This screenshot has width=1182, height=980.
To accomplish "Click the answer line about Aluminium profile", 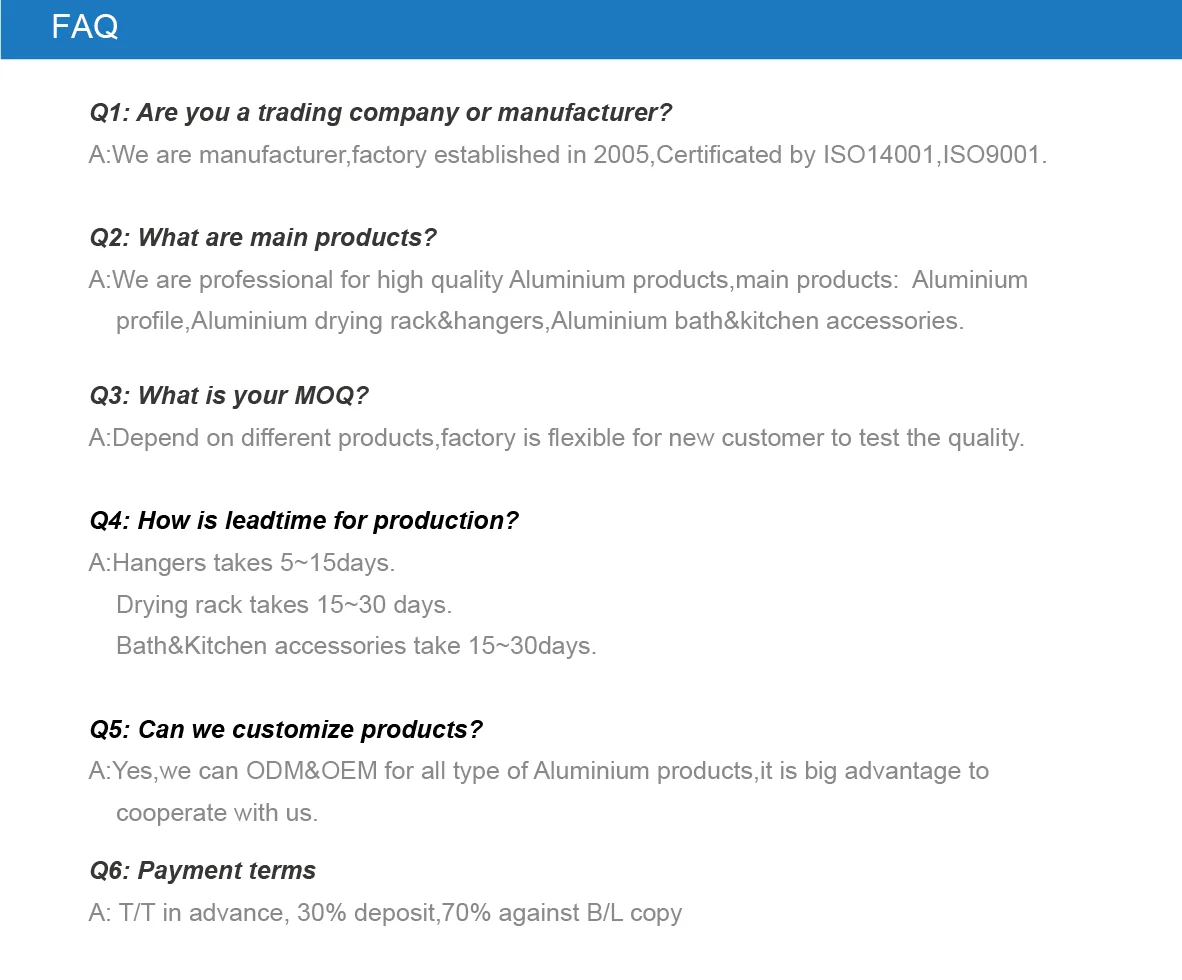I will [x=540, y=322].
